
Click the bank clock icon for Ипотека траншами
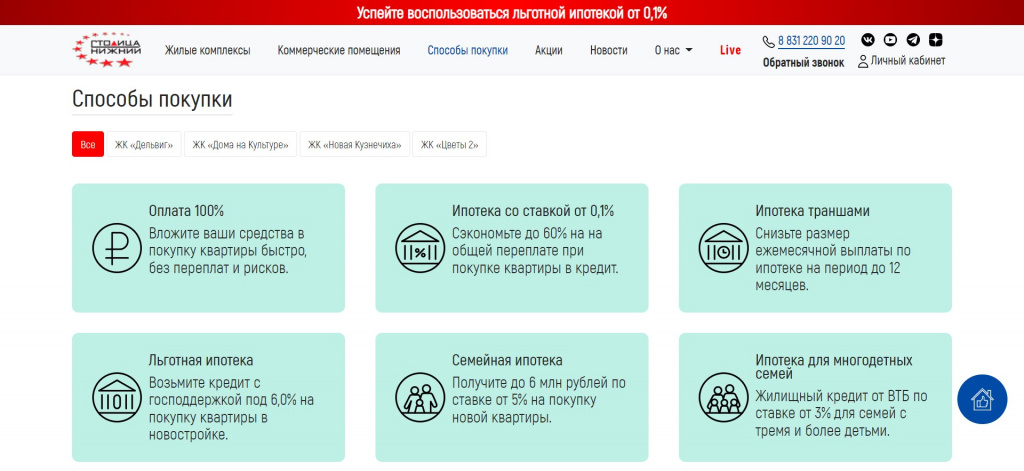pos(724,248)
